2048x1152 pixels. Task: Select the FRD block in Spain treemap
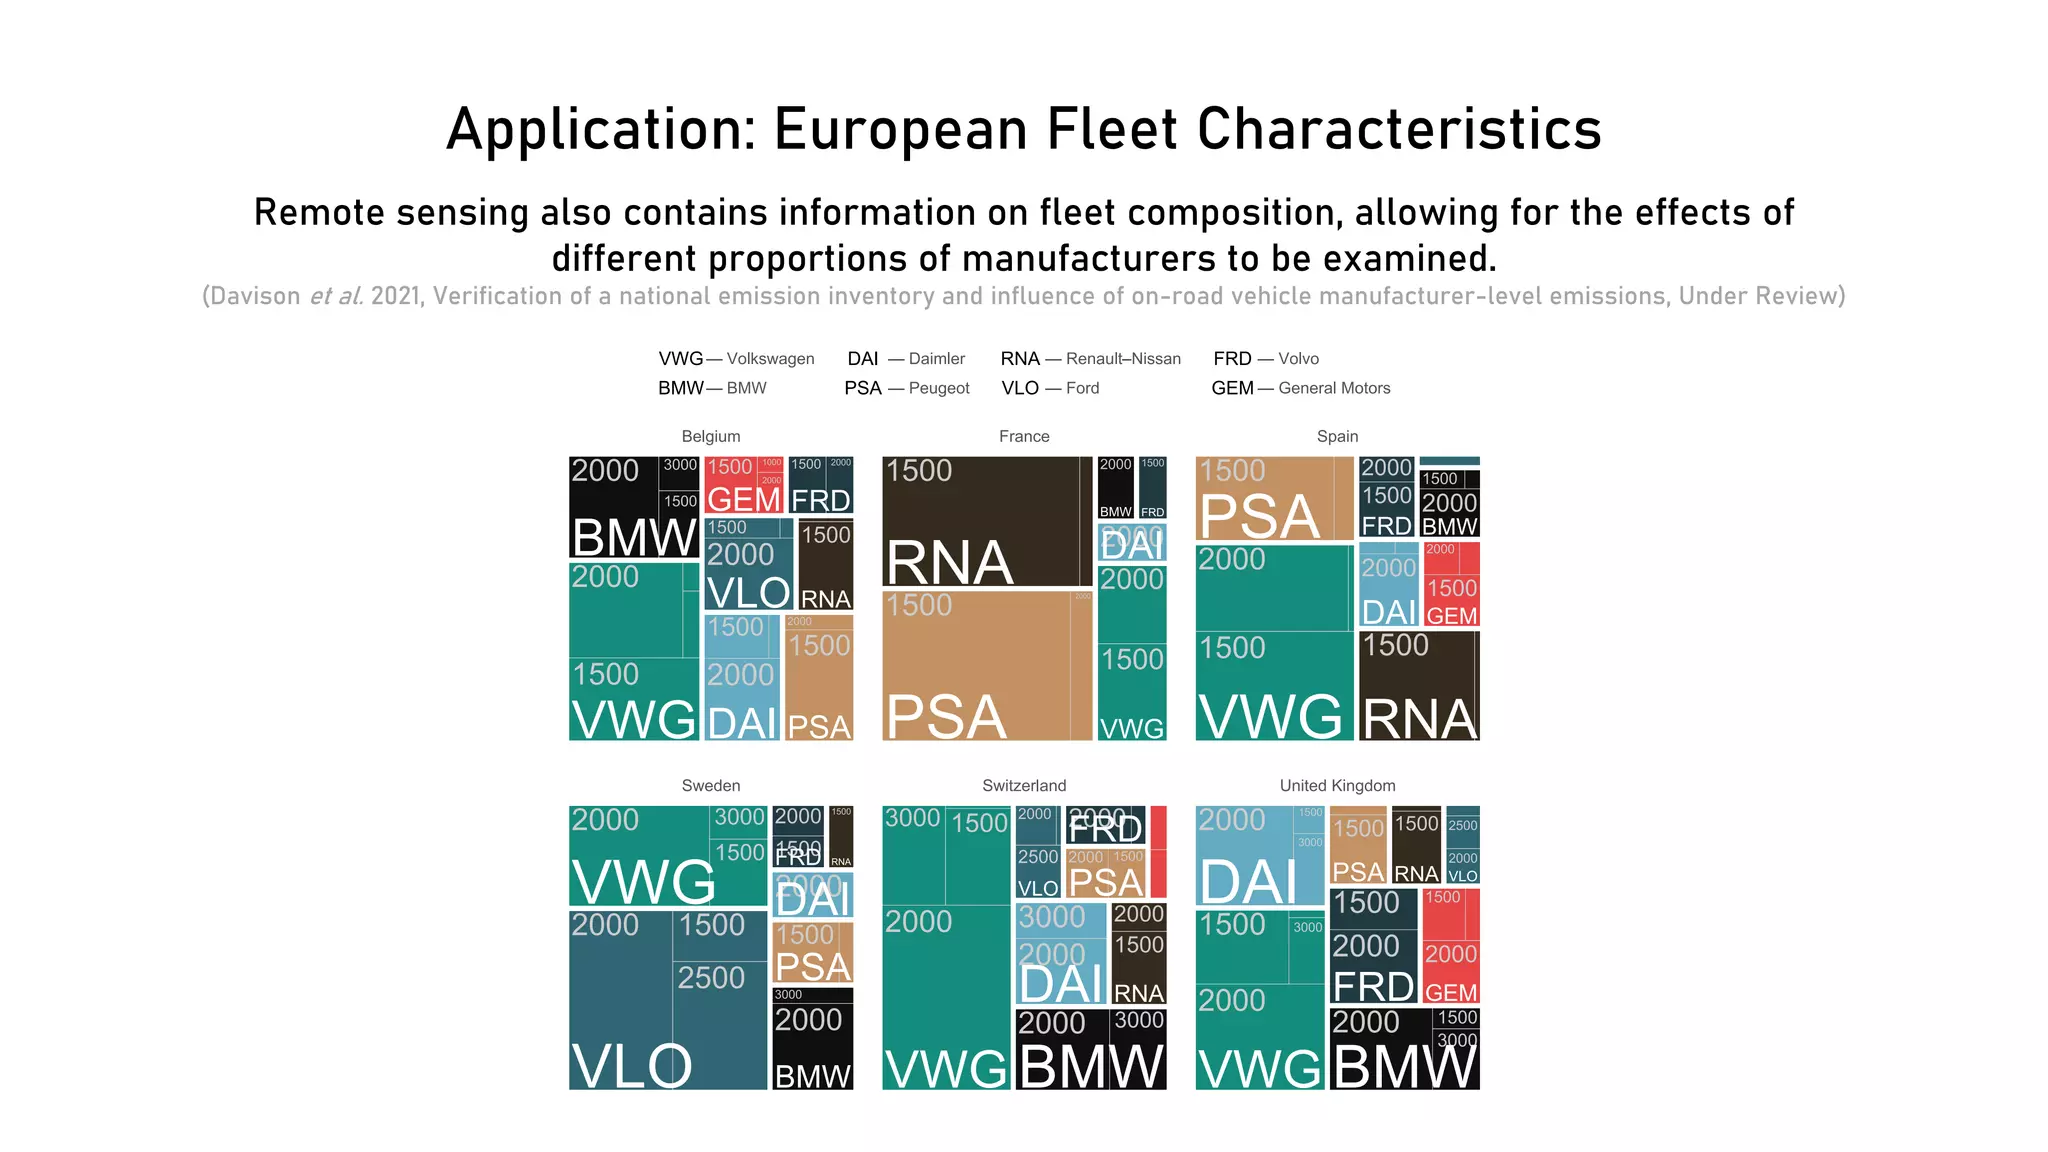point(1387,497)
